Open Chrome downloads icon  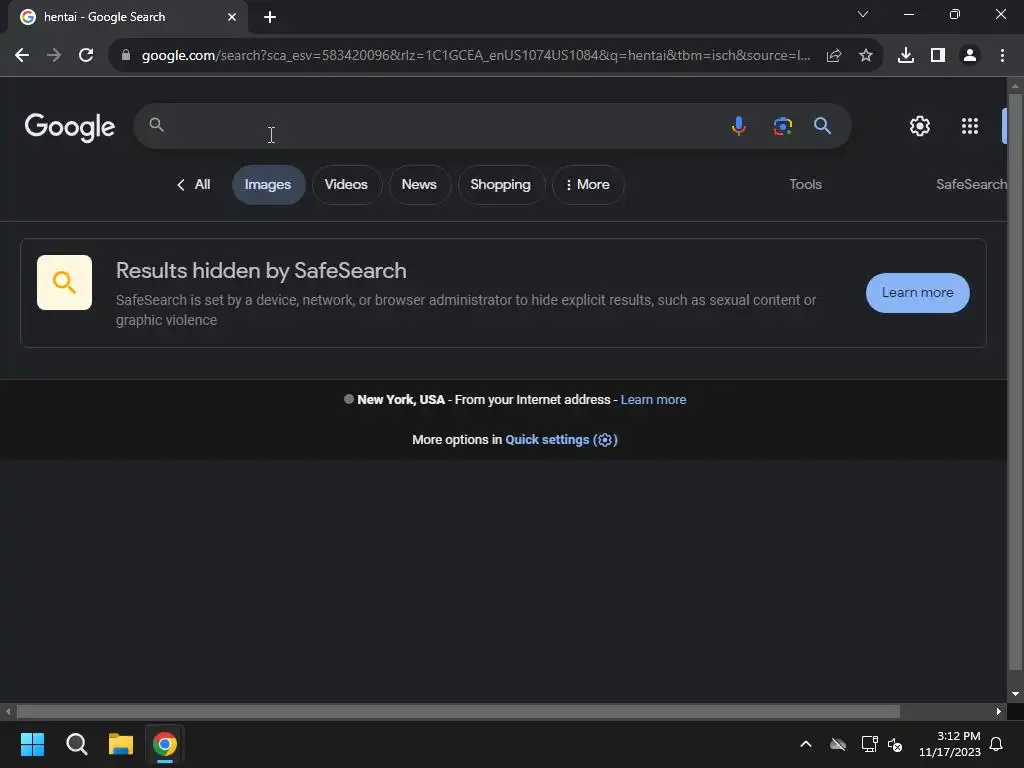[x=906, y=56]
